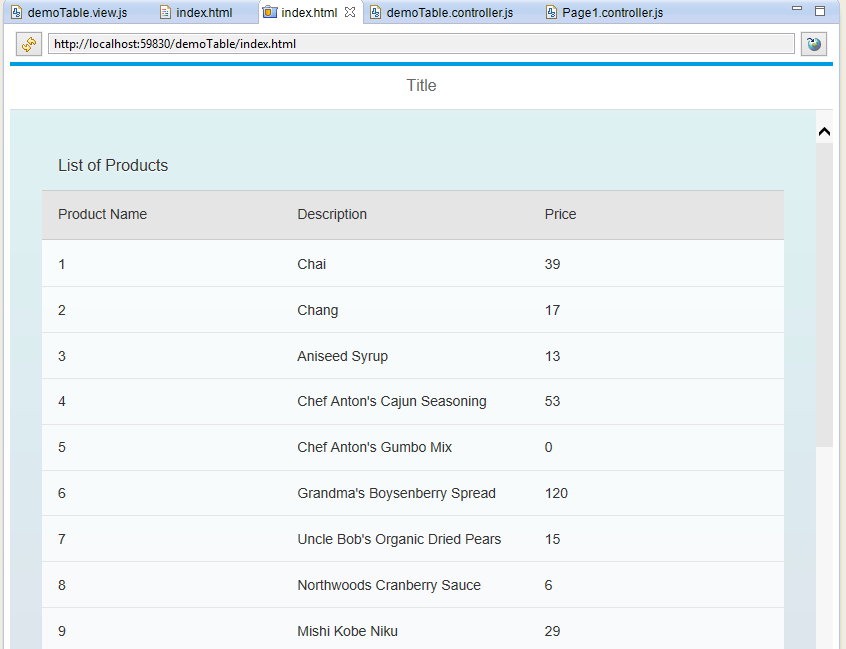Open the demoTable.controller.js editor tab
The image size is (846, 649).
(x=449, y=13)
